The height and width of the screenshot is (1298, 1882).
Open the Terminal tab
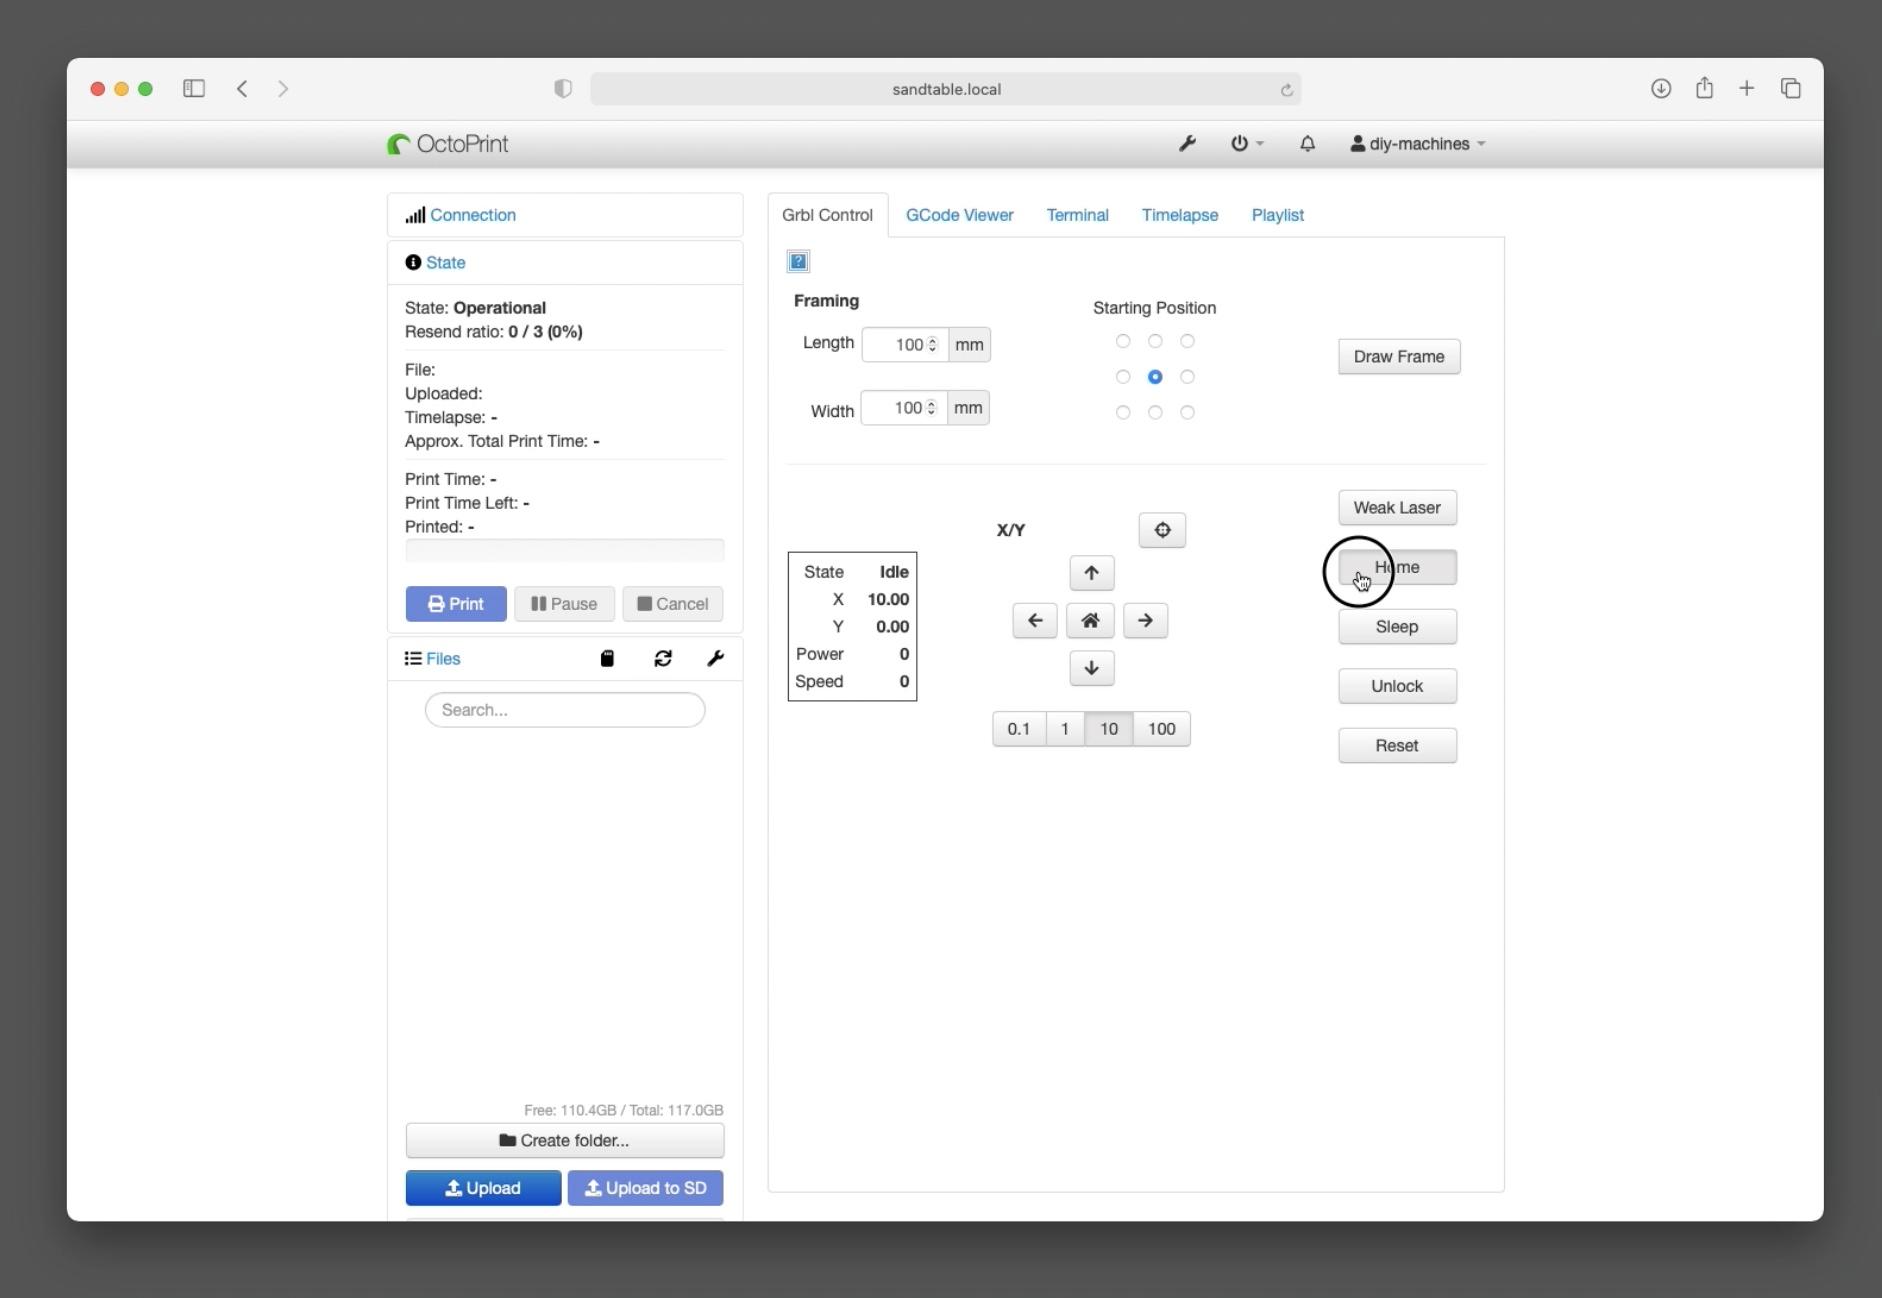tap(1077, 215)
